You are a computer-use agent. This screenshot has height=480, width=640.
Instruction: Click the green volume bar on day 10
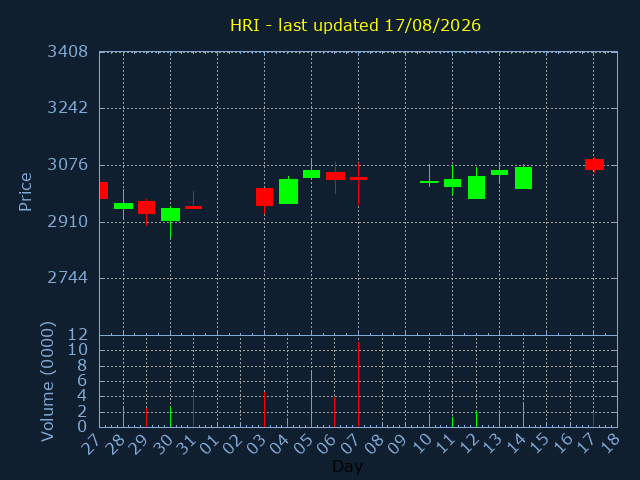point(429,421)
